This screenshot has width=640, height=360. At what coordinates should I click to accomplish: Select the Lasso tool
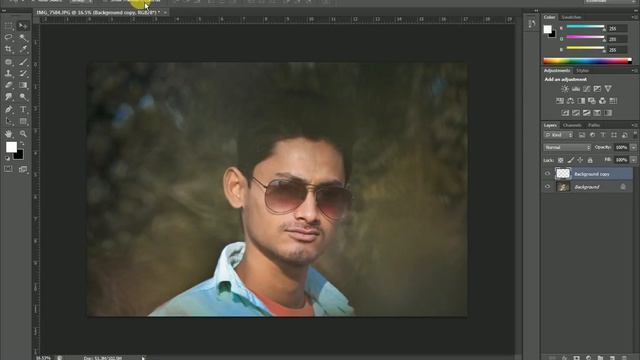(9, 38)
